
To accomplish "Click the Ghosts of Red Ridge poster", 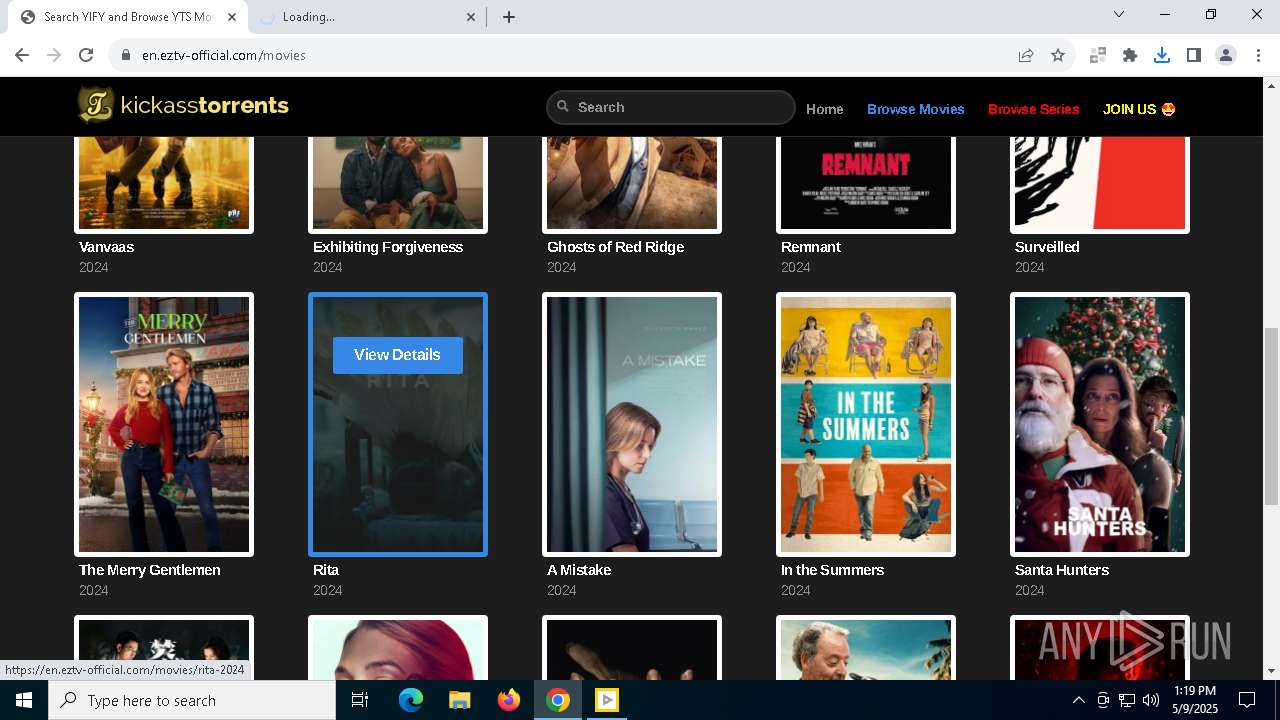I will tap(632, 185).
